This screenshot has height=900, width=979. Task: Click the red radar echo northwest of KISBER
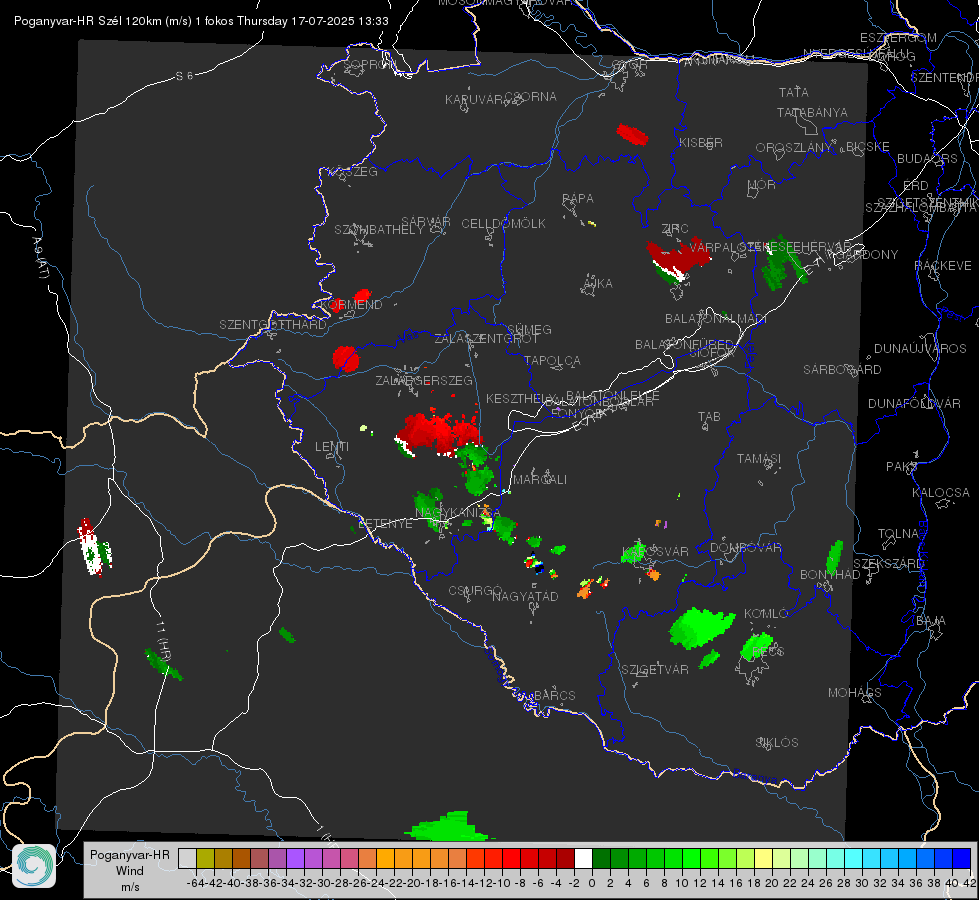pyautogui.click(x=632, y=134)
